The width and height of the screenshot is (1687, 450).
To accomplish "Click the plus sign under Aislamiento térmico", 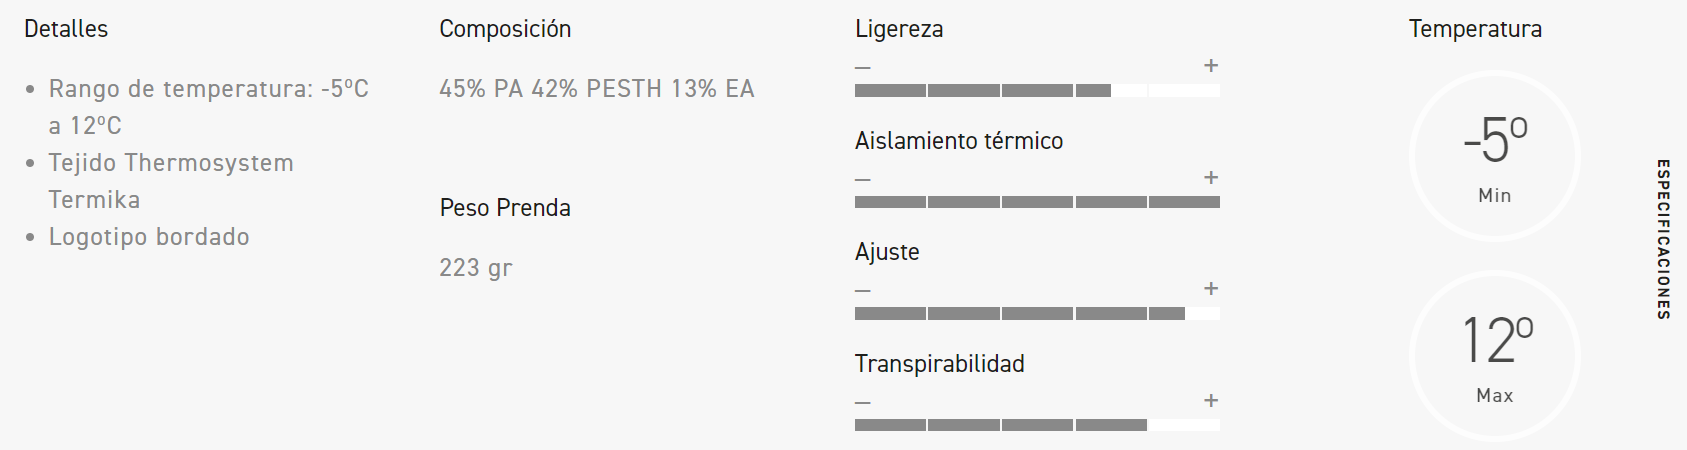I will 1211,178.
